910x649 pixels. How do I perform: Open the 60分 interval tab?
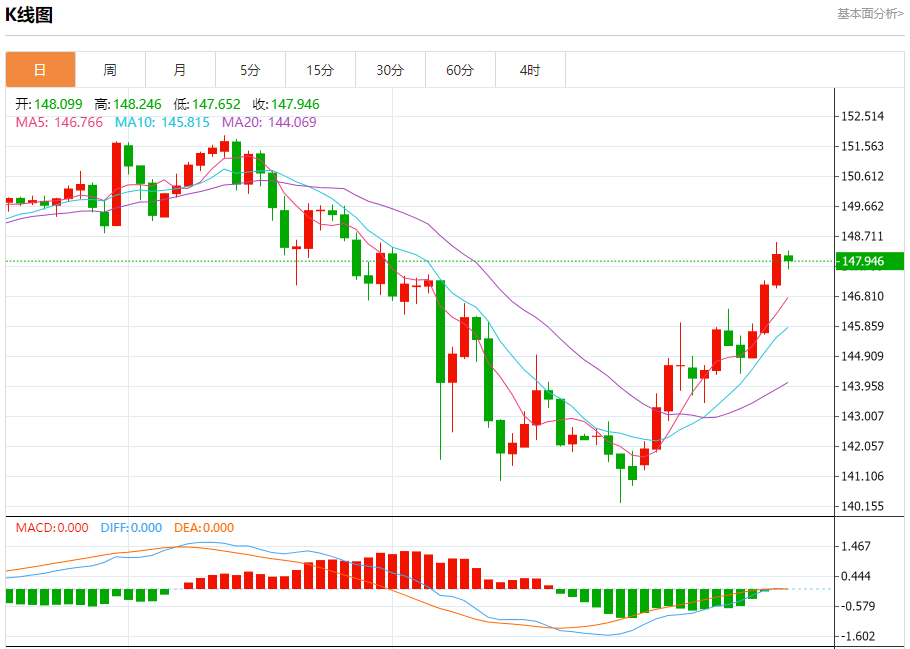tap(460, 70)
